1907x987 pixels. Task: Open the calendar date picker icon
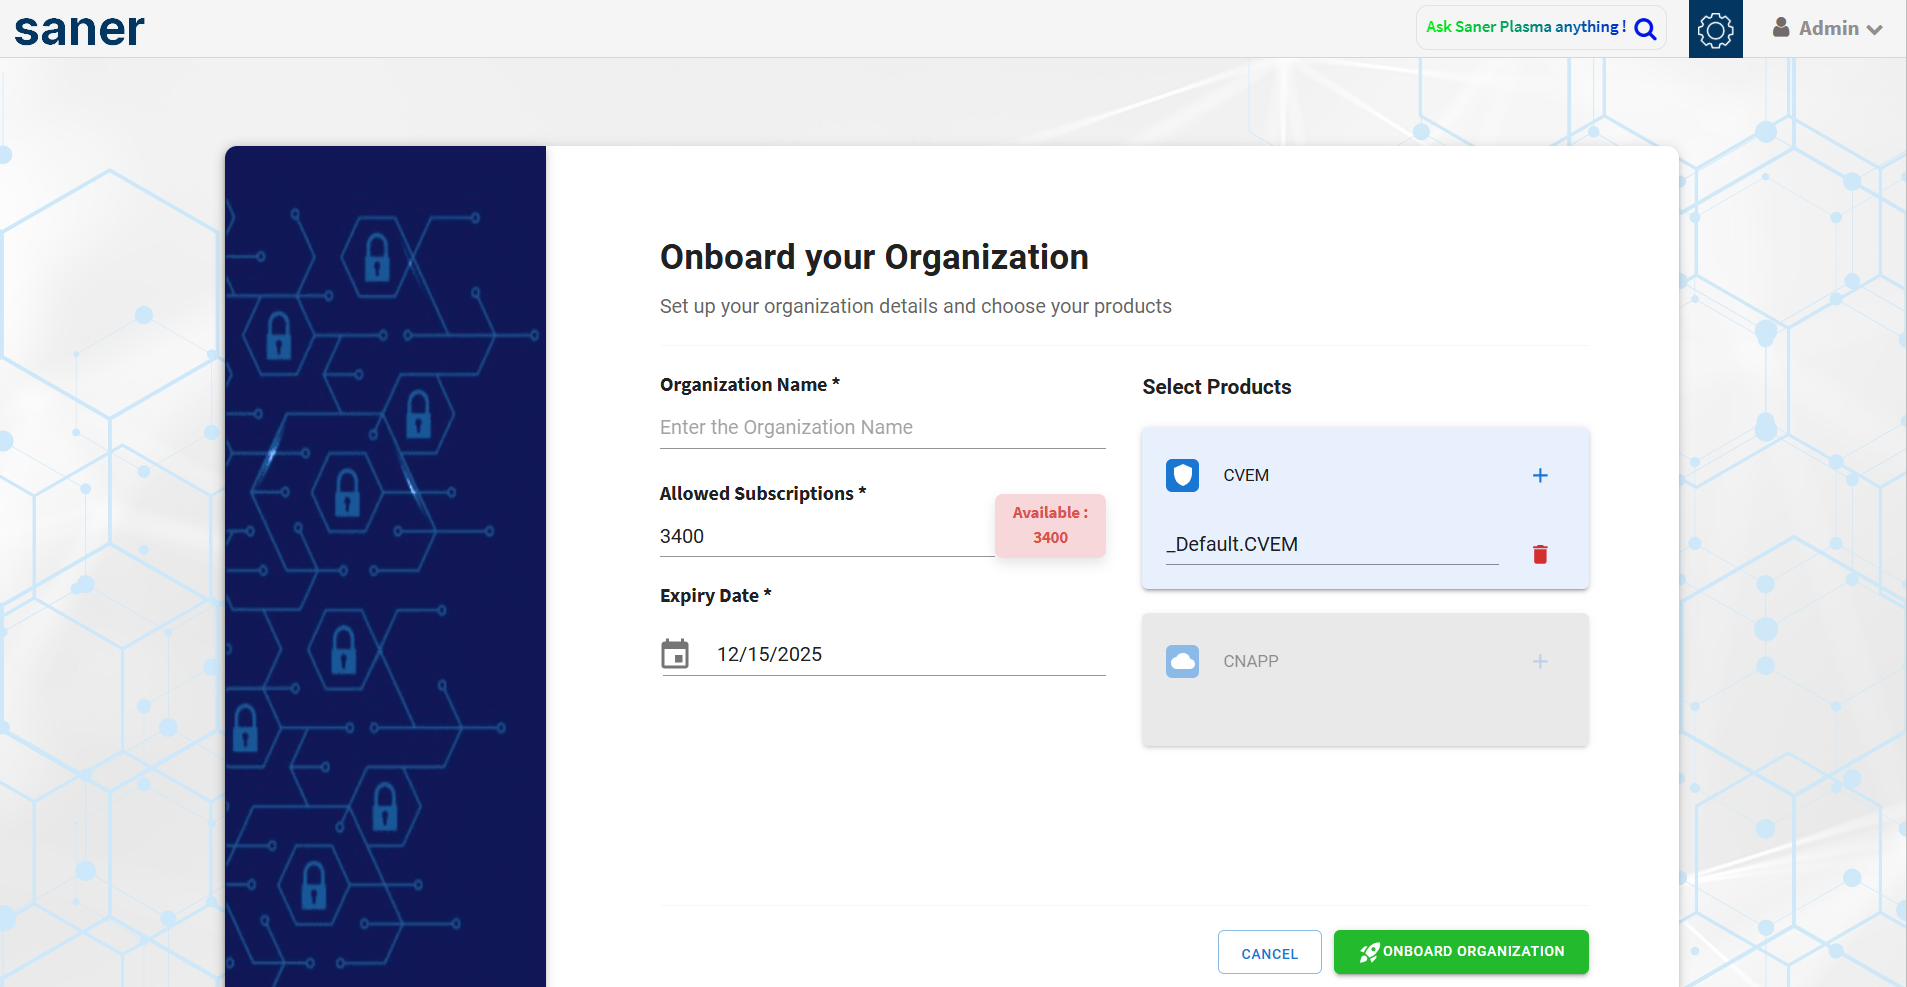(x=675, y=654)
